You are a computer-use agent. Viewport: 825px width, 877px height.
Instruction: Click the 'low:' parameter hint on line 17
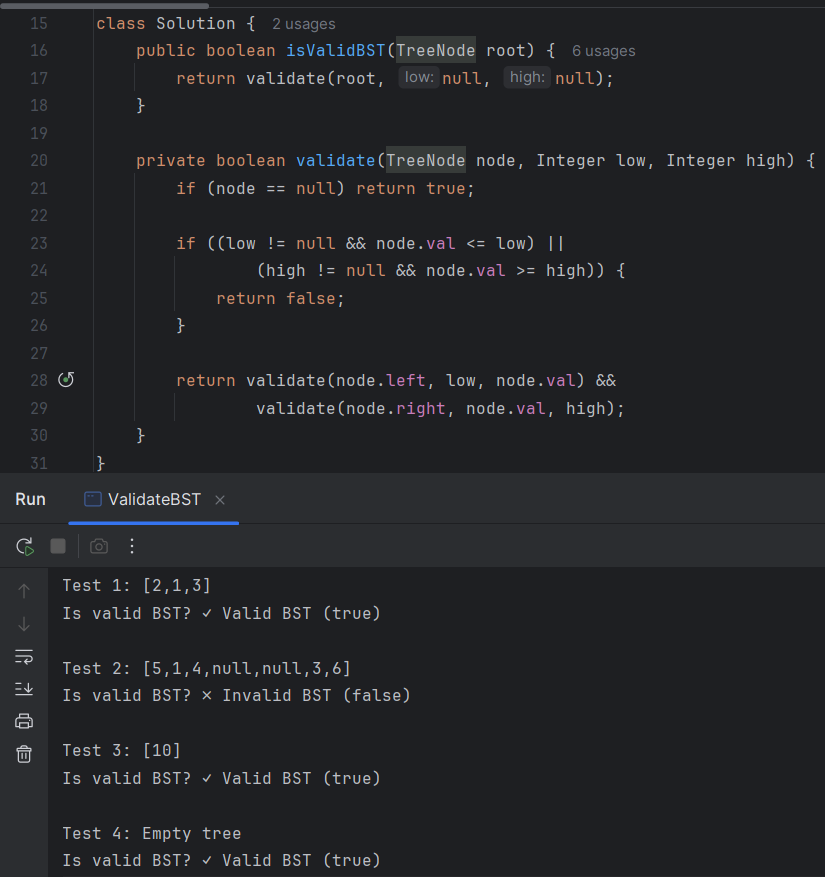point(418,77)
